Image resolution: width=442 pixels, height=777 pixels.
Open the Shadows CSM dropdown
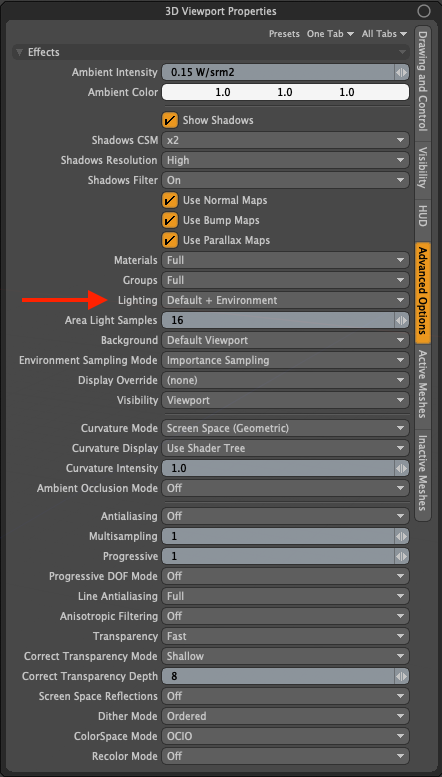(285, 140)
